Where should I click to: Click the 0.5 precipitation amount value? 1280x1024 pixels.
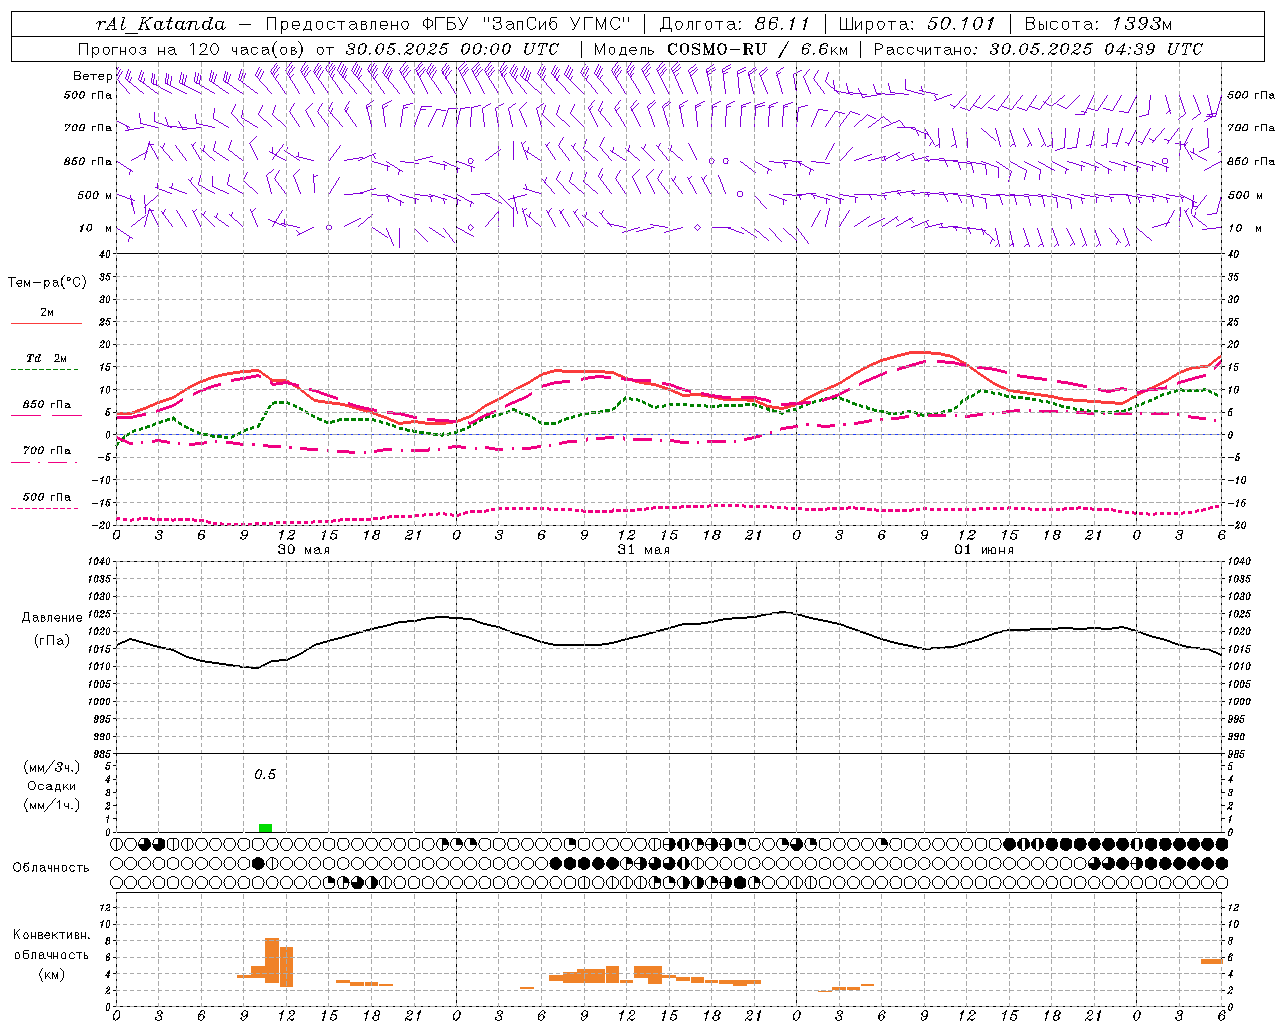(265, 775)
